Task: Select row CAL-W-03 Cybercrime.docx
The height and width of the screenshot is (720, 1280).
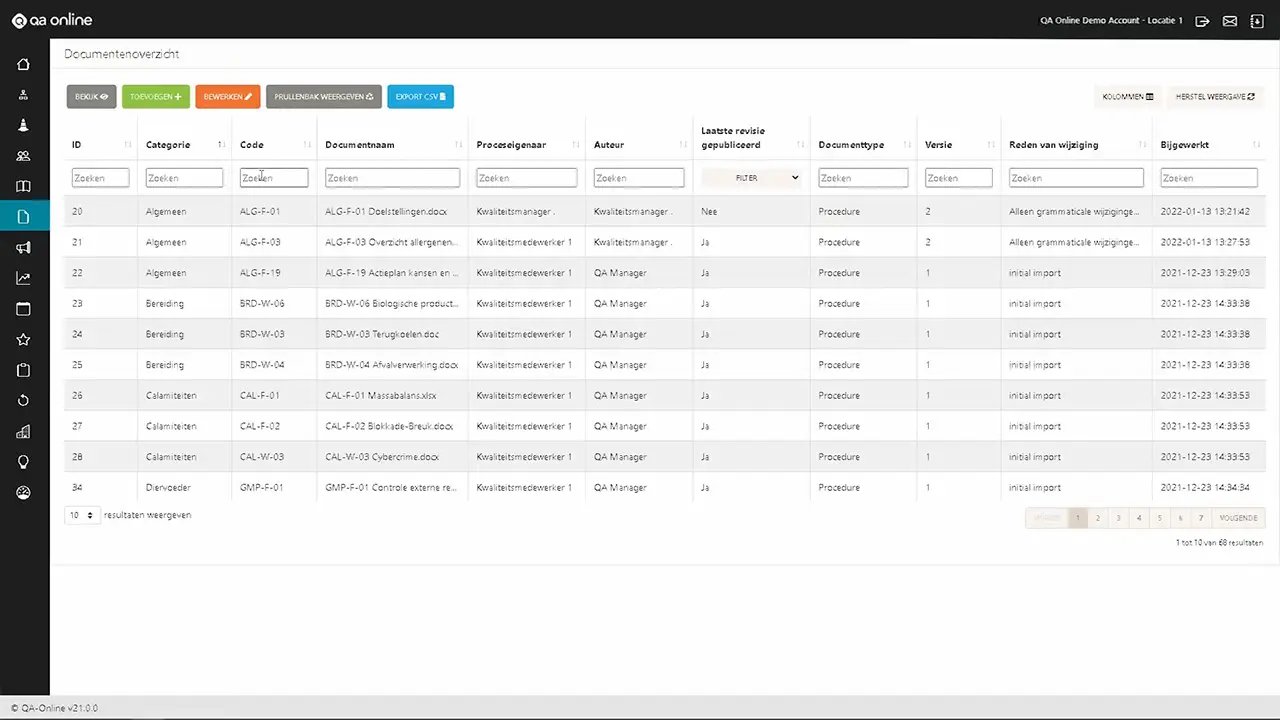Action: pos(665,457)
